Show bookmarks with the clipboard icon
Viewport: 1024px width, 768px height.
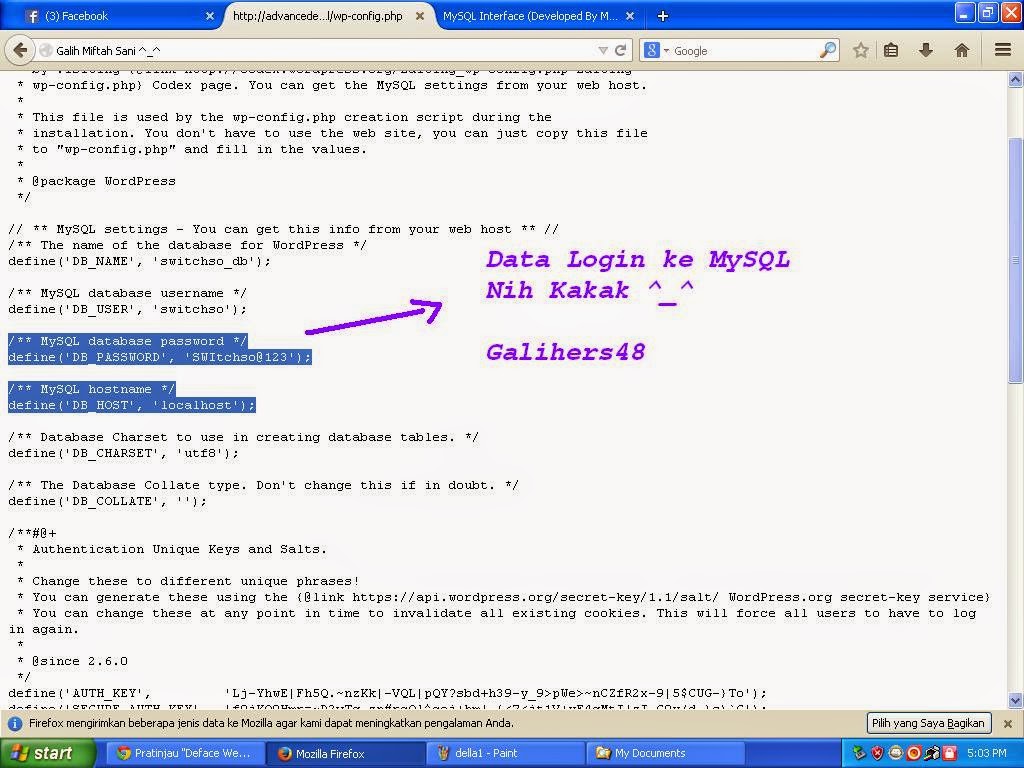890,50
